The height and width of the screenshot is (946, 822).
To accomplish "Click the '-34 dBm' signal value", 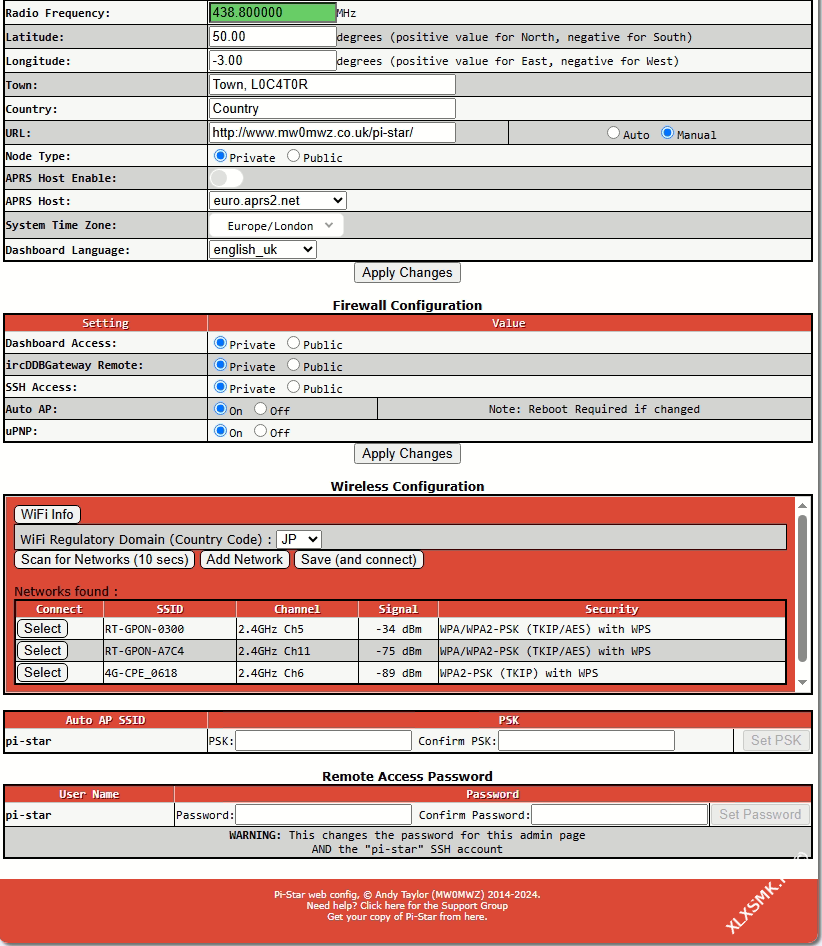I will click(398, 629).
